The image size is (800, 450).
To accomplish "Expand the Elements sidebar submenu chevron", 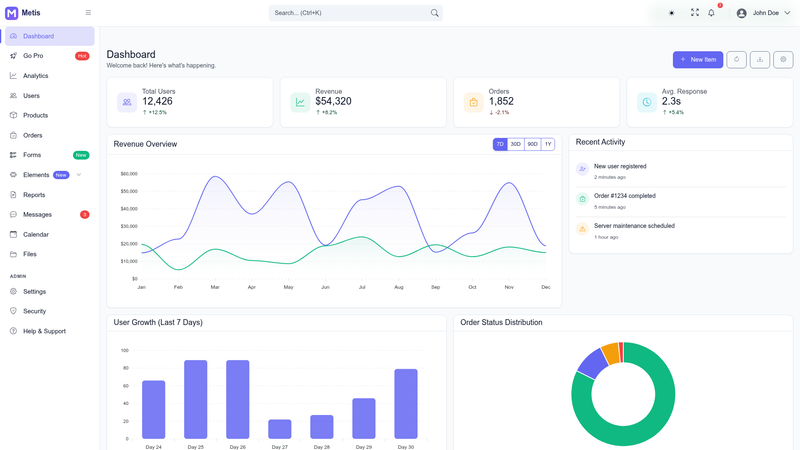I will tap(79, 175).
